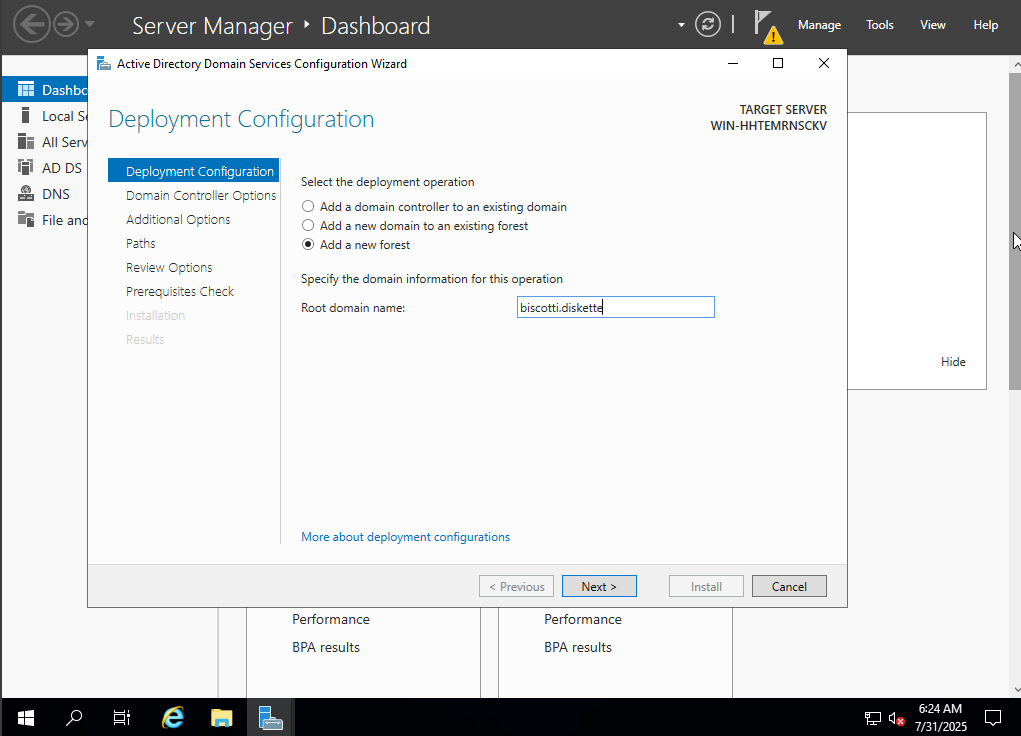Click the Server Manager refresh icon
Viewport: 1021px width, 736px height.
pyautogui.click(x=708, y=25)
